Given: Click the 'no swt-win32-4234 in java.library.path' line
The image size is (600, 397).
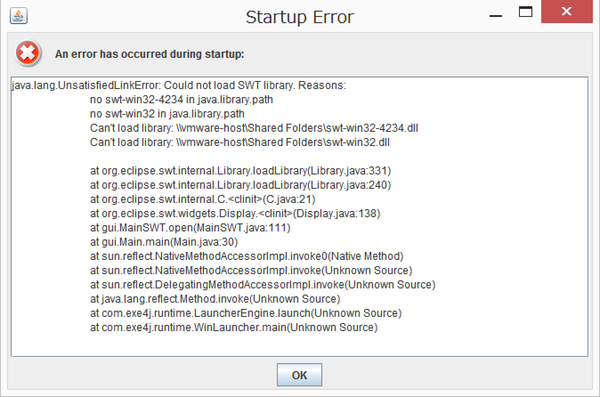Looking at the screenshot, I should coord(181,100).
